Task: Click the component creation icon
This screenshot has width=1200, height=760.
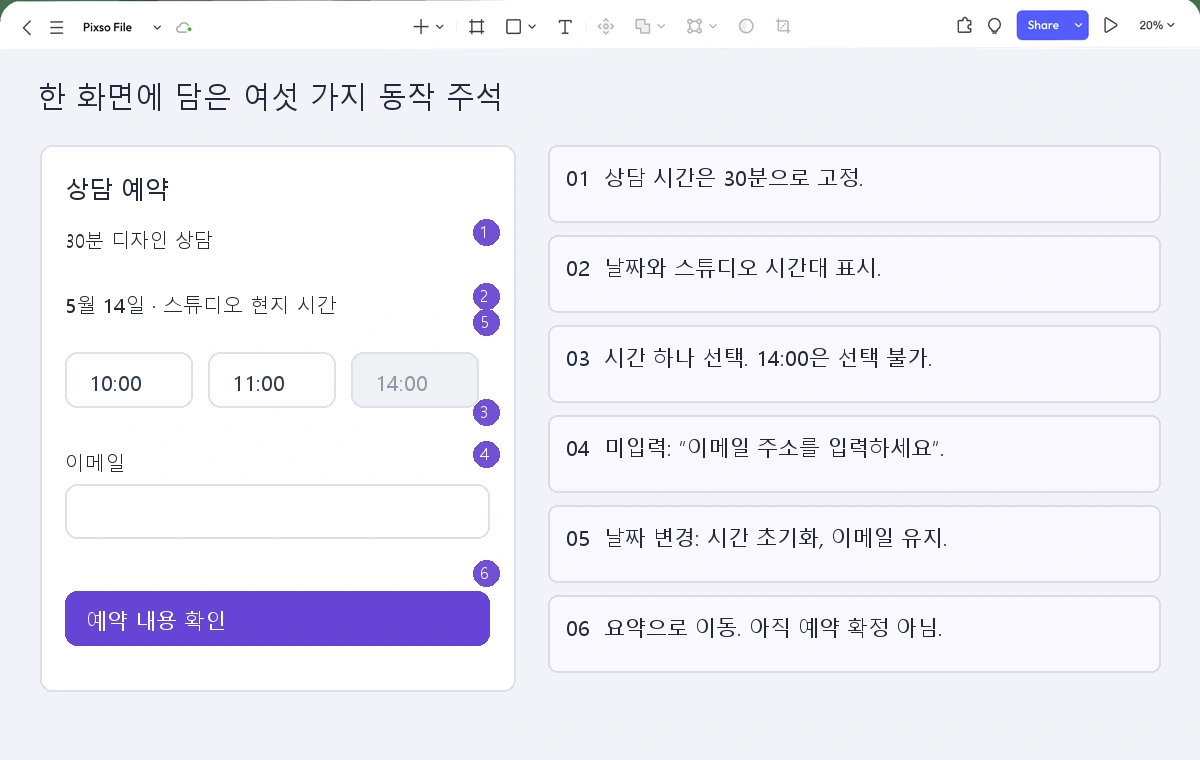Action: pyautogui.click(x=605, y=27)
